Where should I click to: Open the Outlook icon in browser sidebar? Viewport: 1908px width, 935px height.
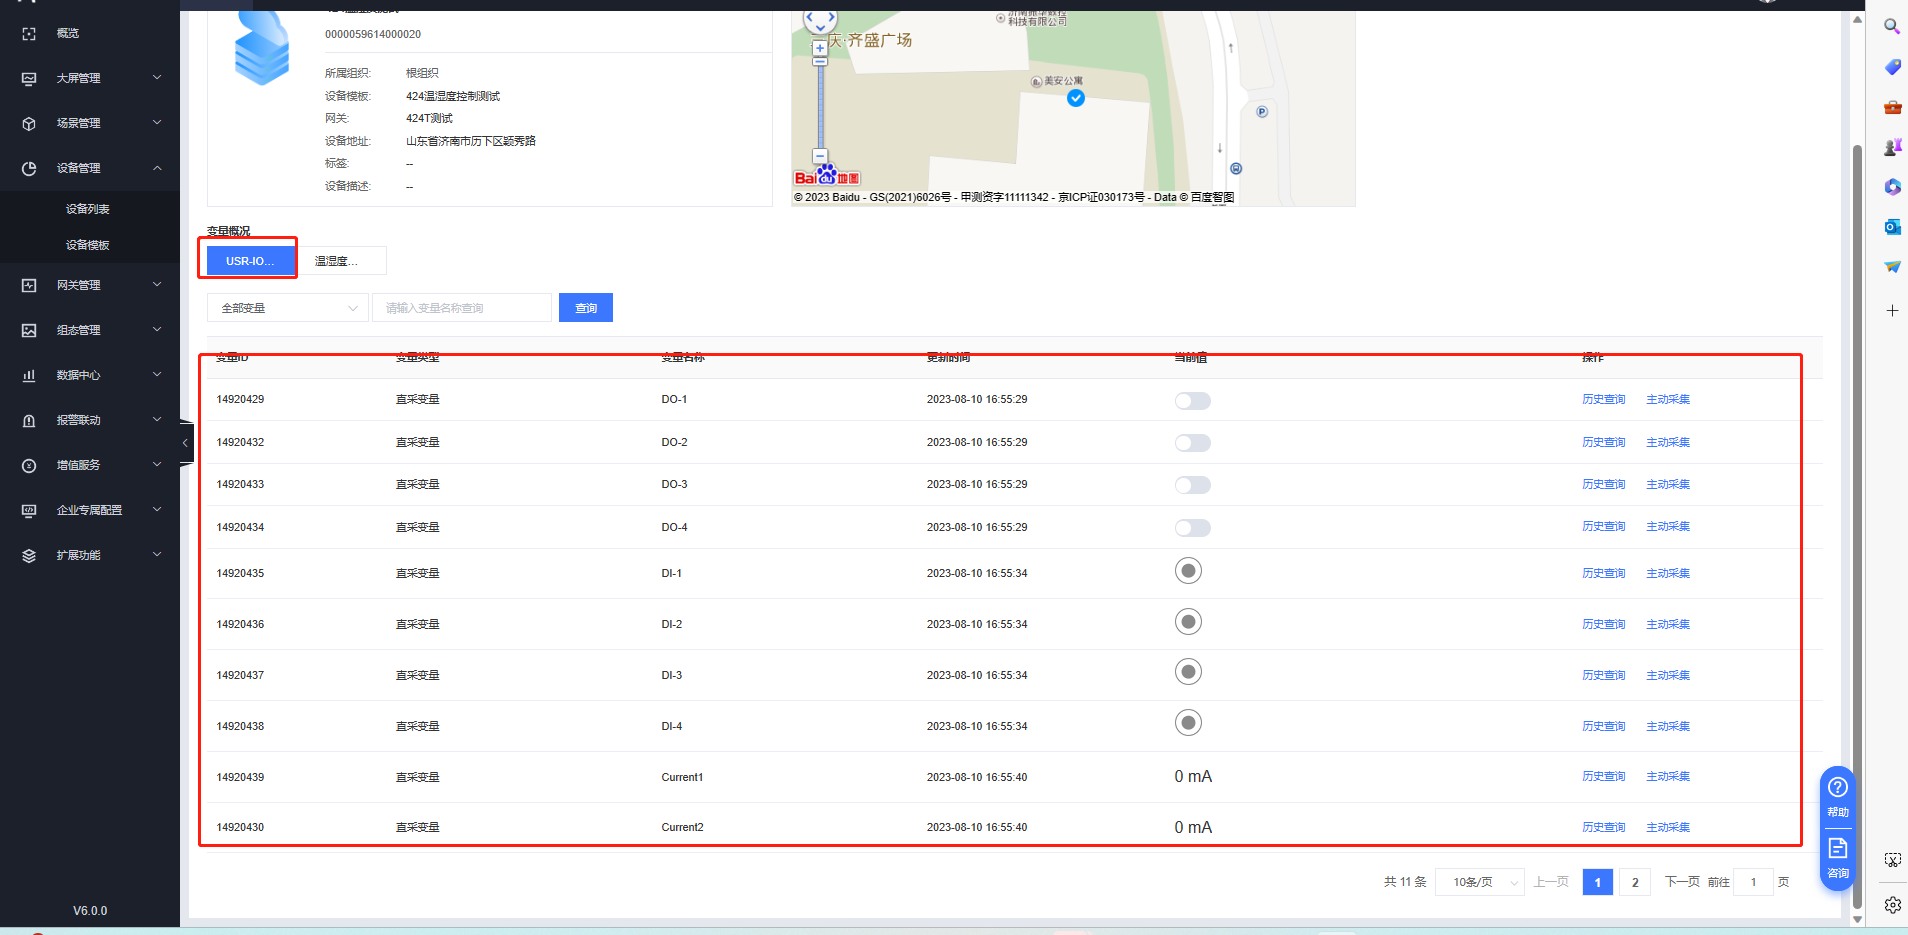coord(1892,227)
